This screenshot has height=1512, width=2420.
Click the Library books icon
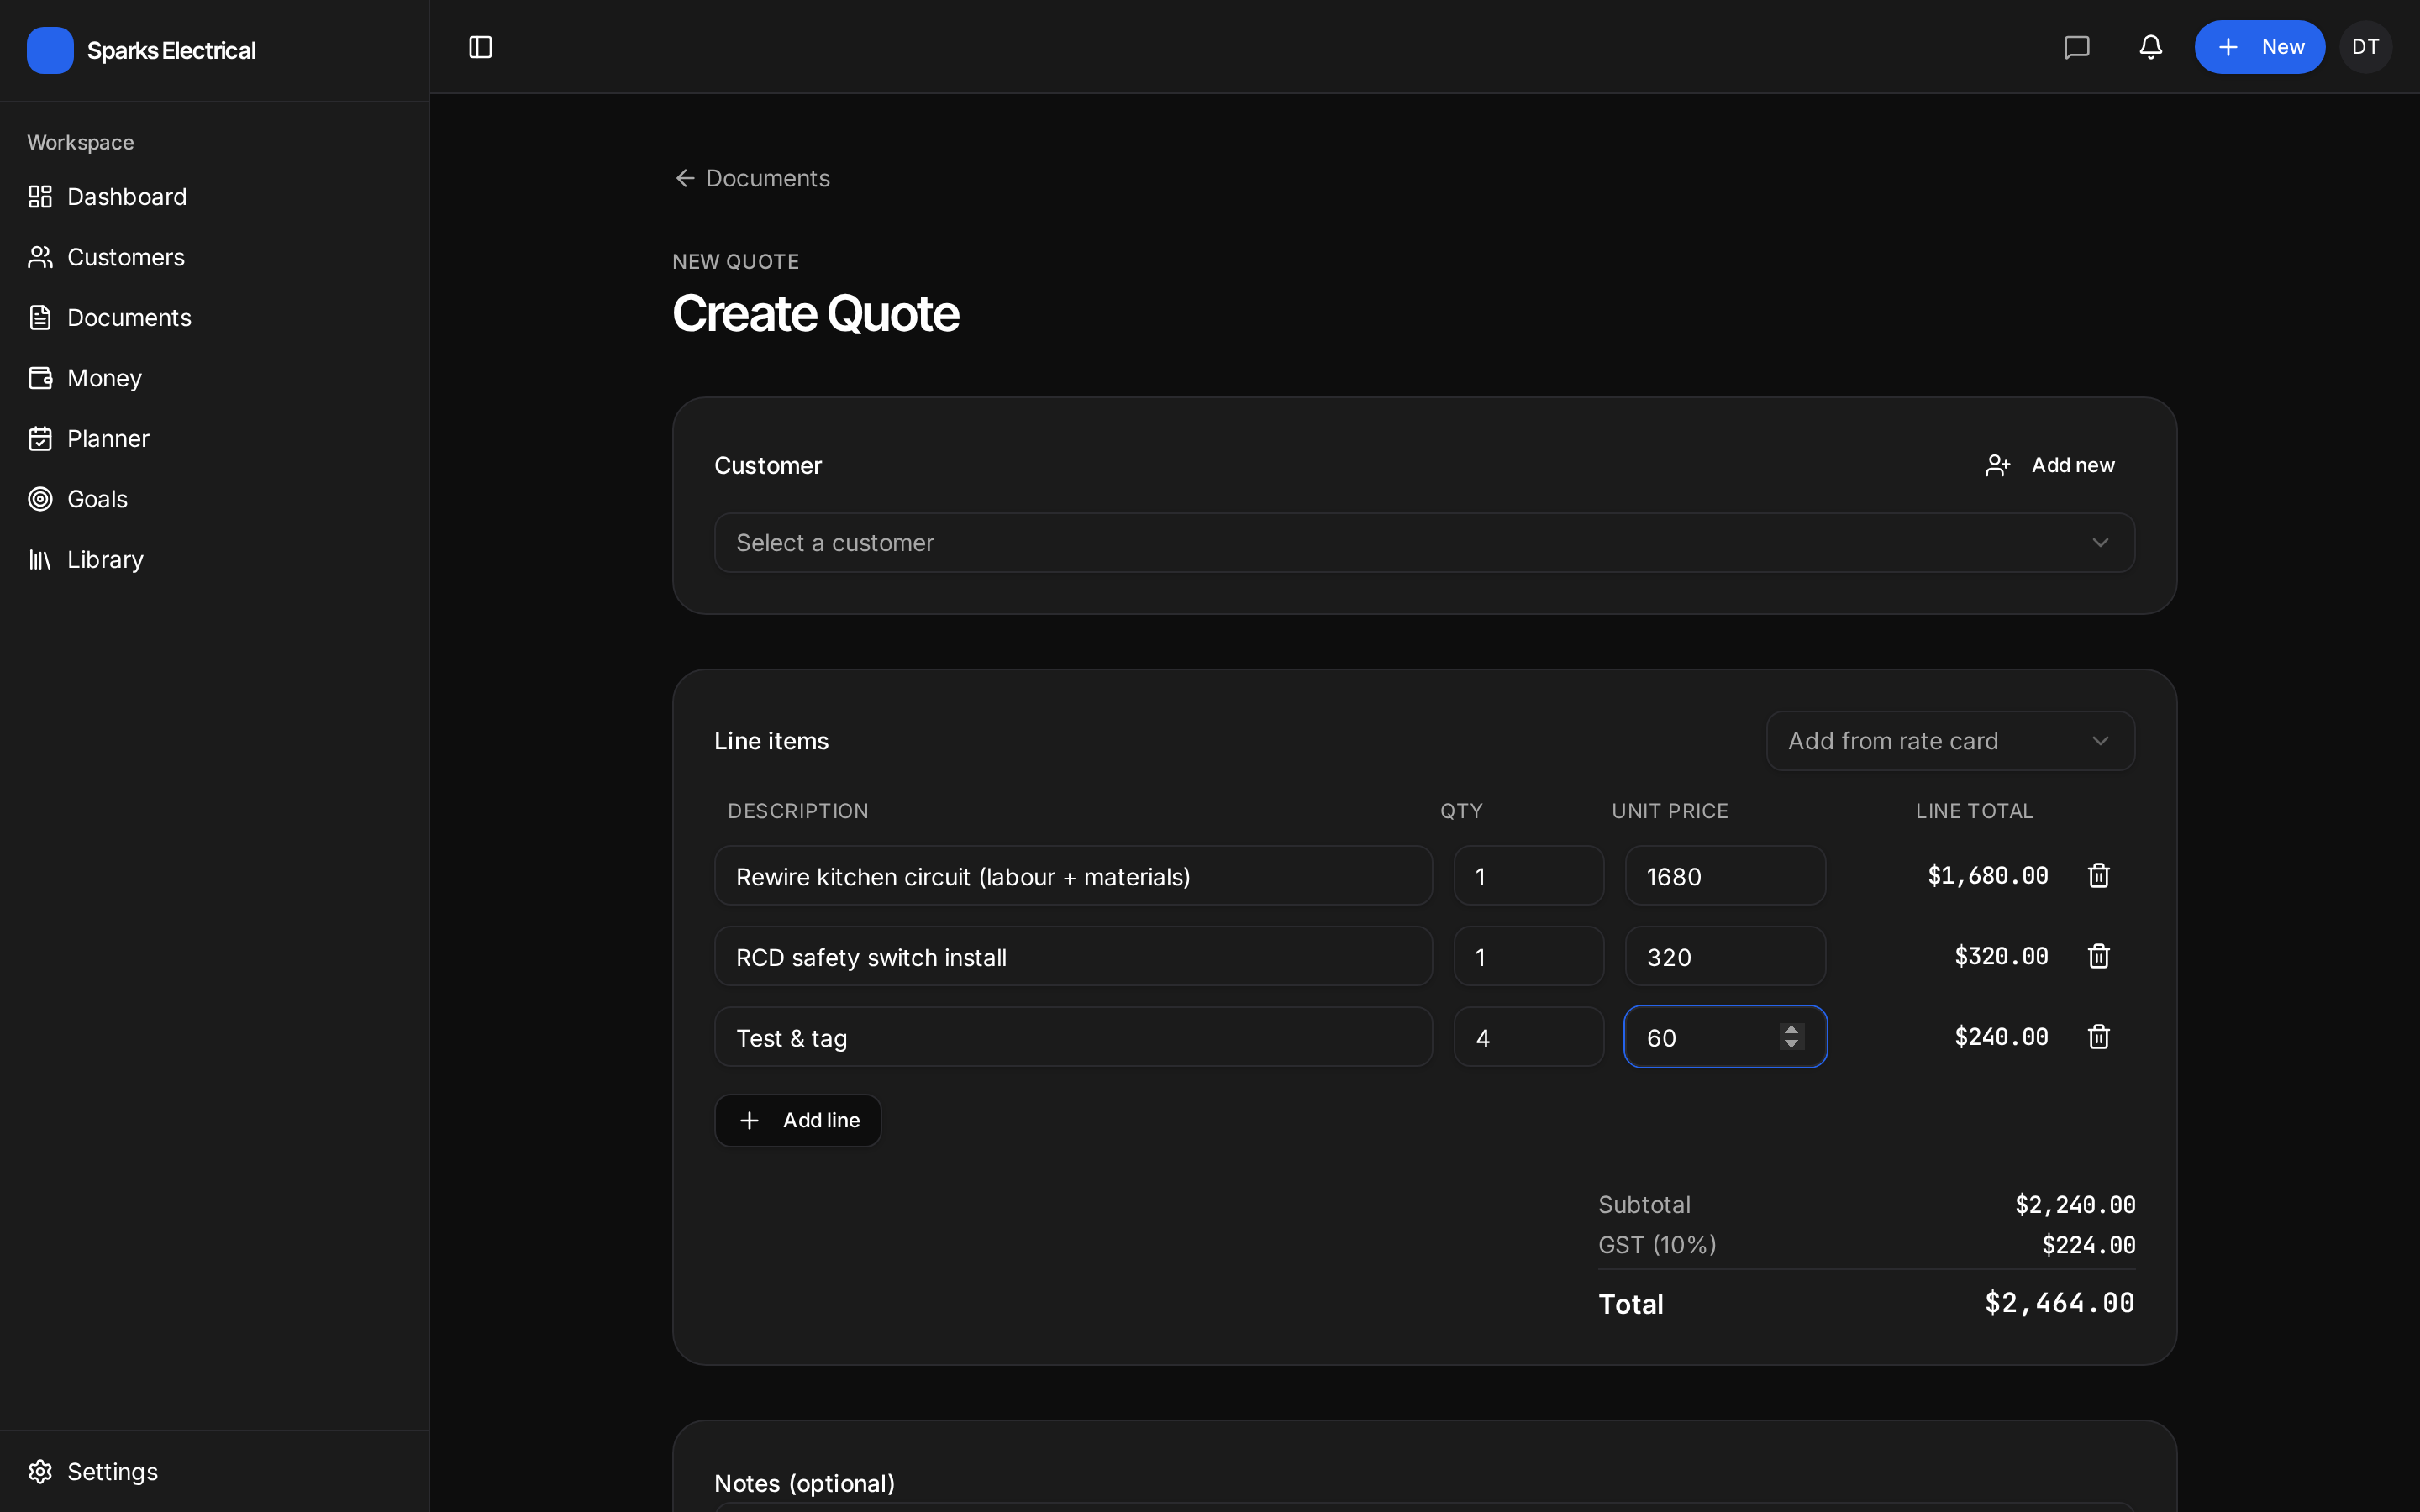(x=40, y=560)
